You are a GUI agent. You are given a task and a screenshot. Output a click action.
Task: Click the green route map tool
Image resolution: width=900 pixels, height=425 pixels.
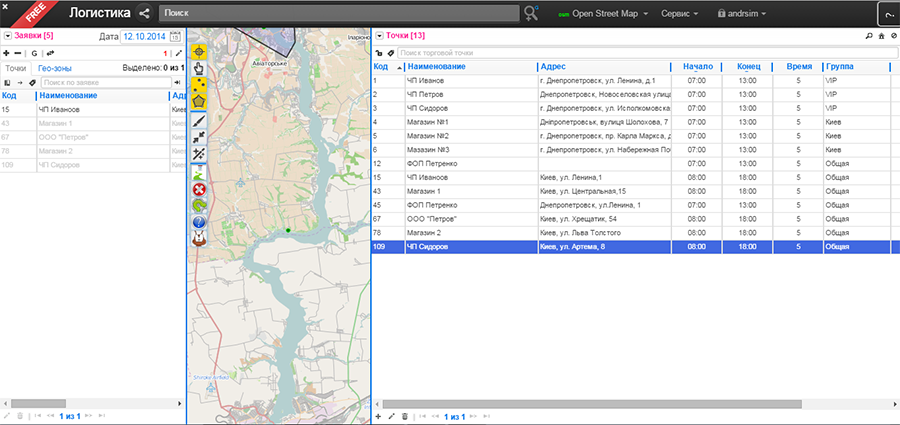199,172
